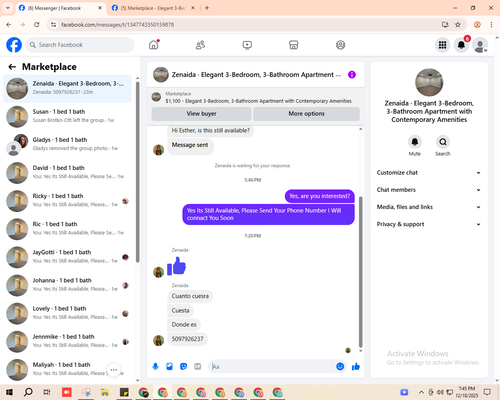Show hidden system tray icons
The height and width of the screenshot is (400, 500).
coord(421,392)
